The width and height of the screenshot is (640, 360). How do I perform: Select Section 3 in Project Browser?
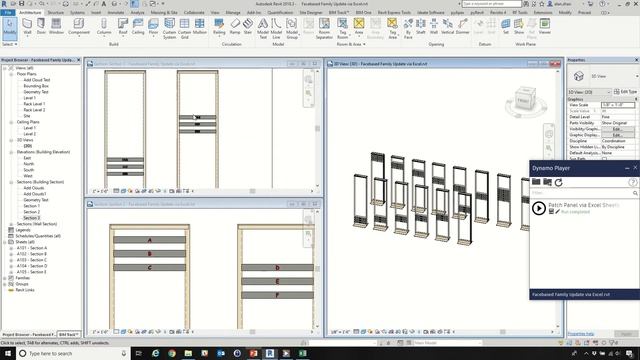coord(32,218)
